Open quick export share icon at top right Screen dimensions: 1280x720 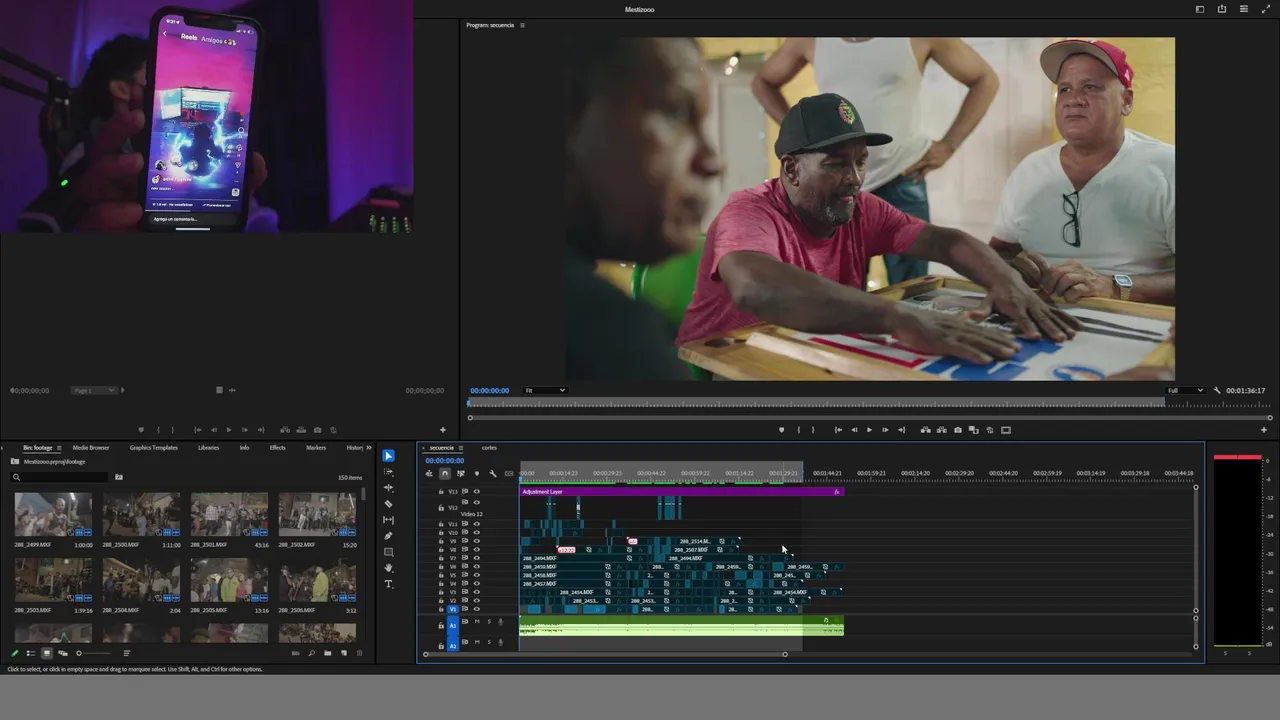pyautogui.click(x=1222, y=9)
